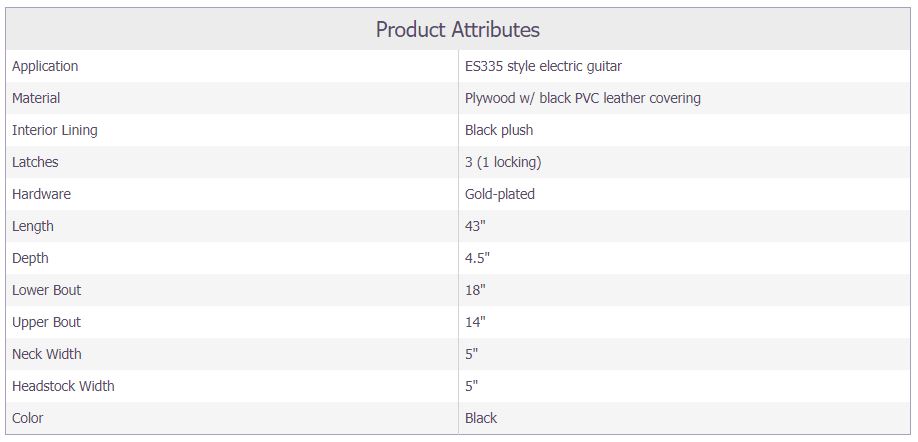Click the 14" Upper Bout value
The height and width of the screenshot is (442, 918).
coord(475,322)
